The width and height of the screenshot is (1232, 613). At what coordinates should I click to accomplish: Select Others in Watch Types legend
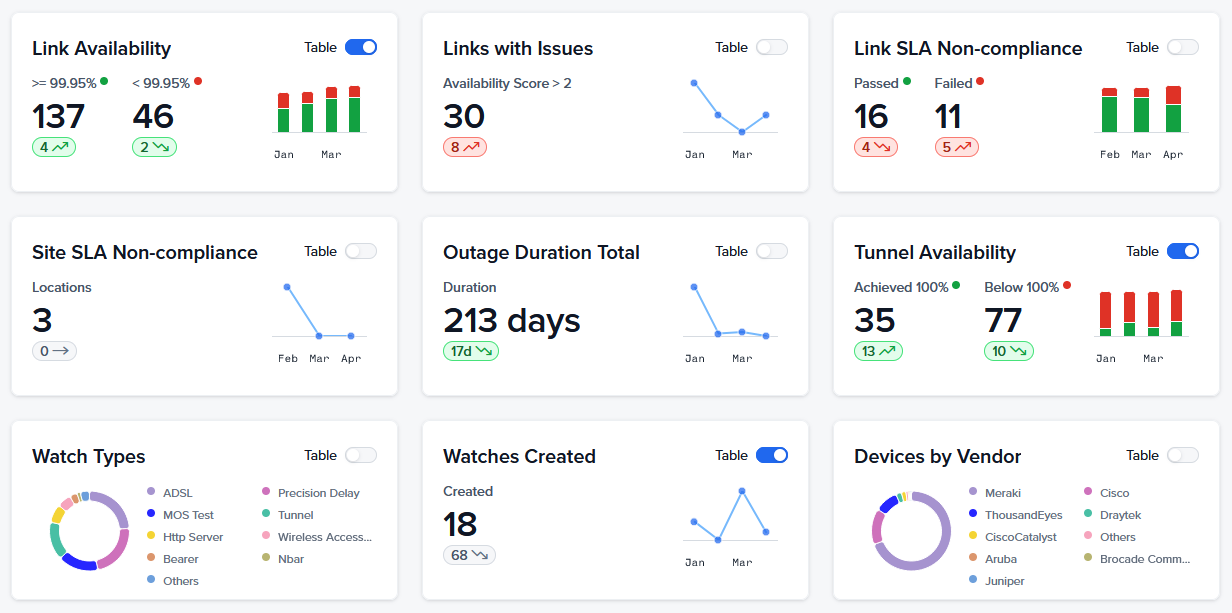click(172, 581)
